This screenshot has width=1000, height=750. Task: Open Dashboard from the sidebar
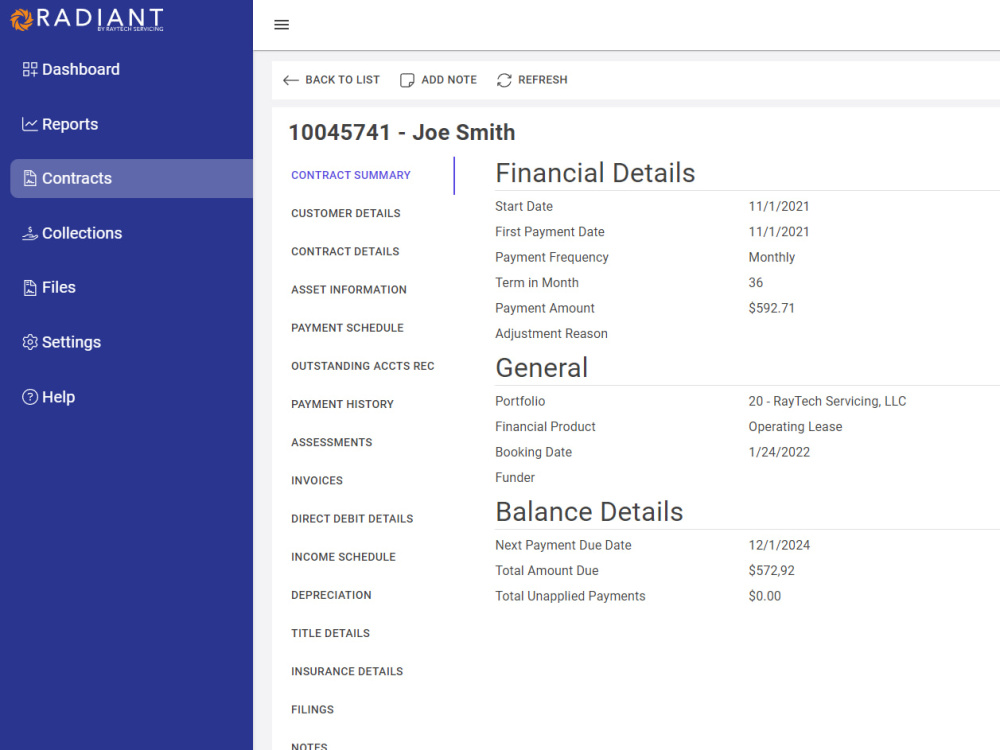point(81,70)
